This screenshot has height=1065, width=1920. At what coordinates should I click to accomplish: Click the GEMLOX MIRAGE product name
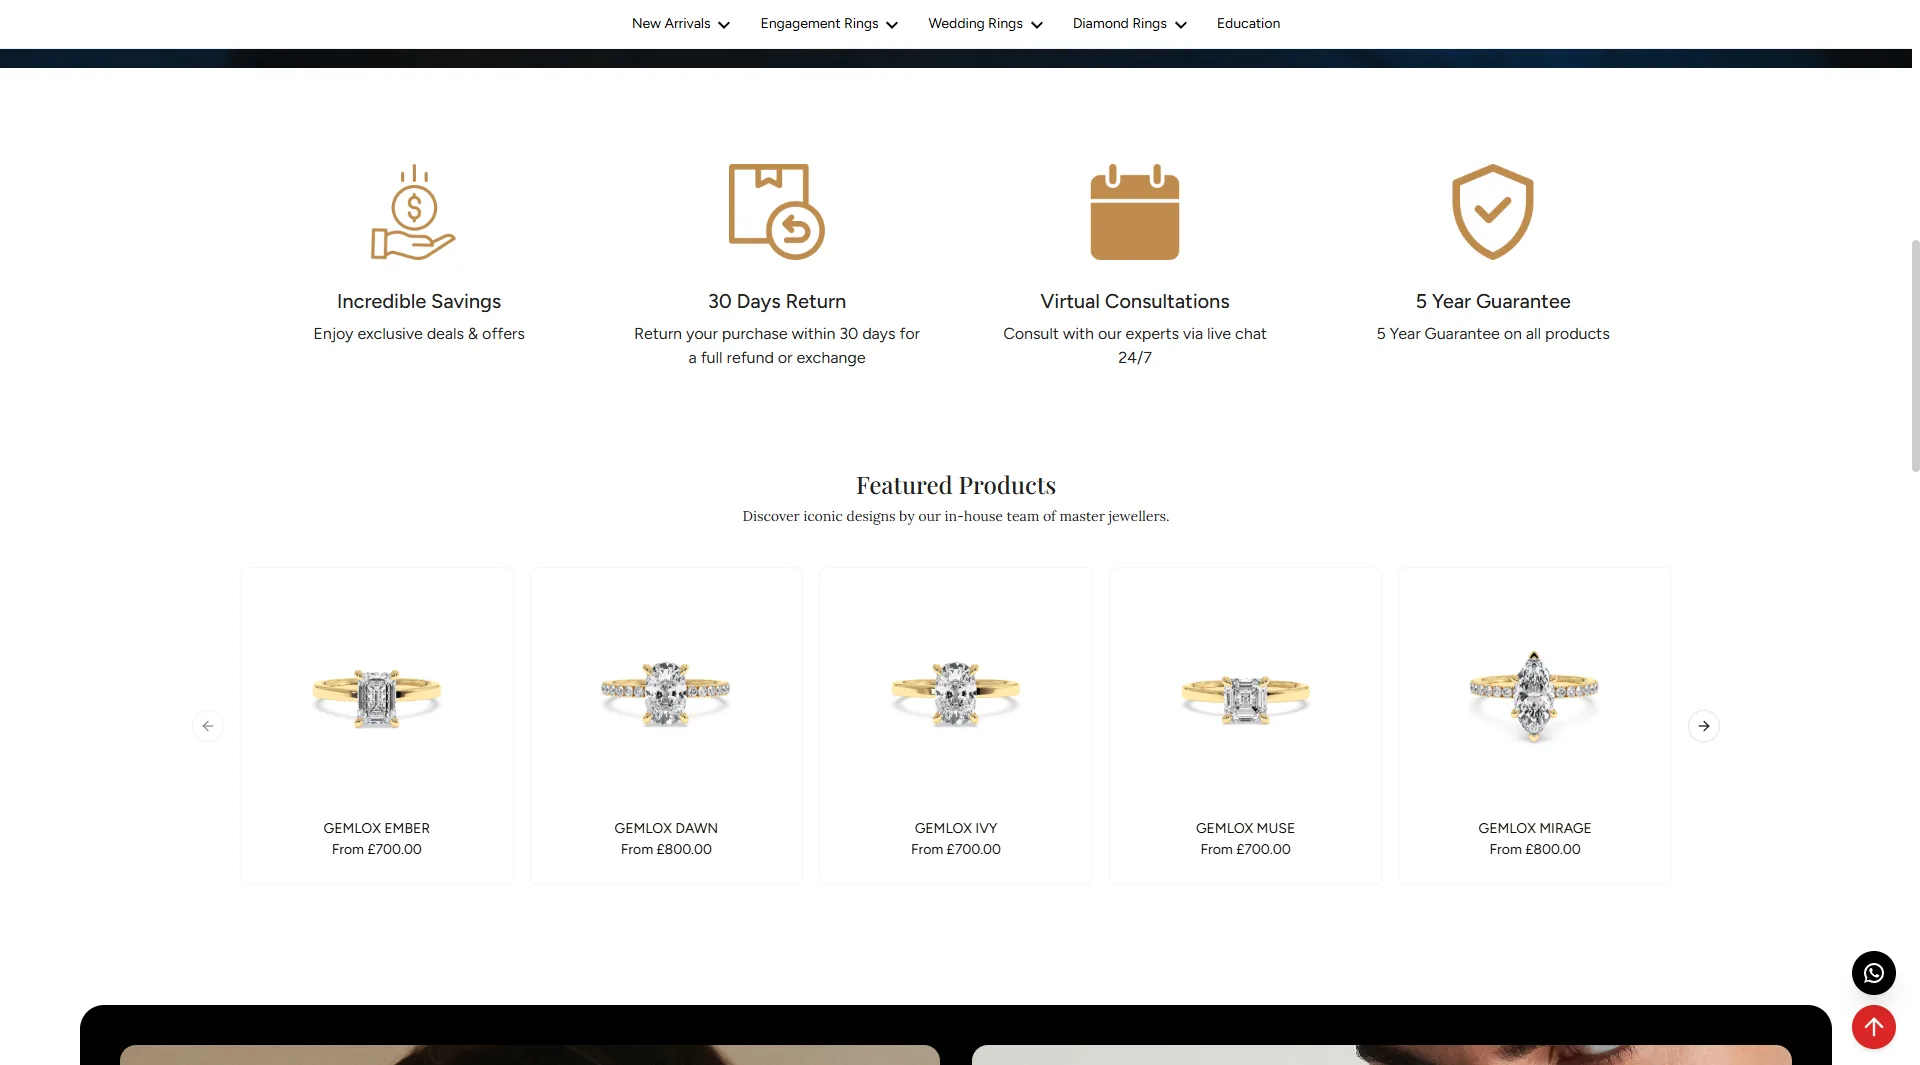[1534, 828]
